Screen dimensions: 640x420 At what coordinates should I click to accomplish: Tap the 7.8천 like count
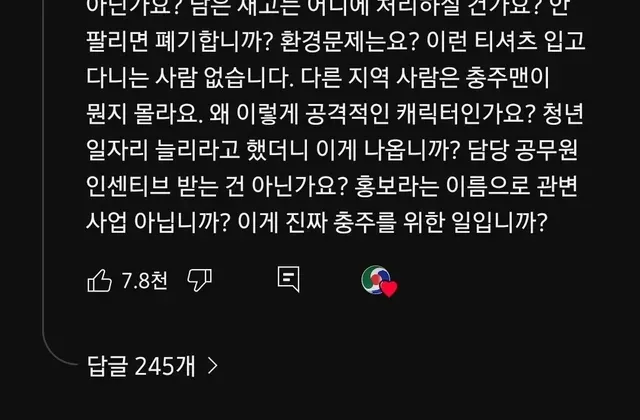144,281
